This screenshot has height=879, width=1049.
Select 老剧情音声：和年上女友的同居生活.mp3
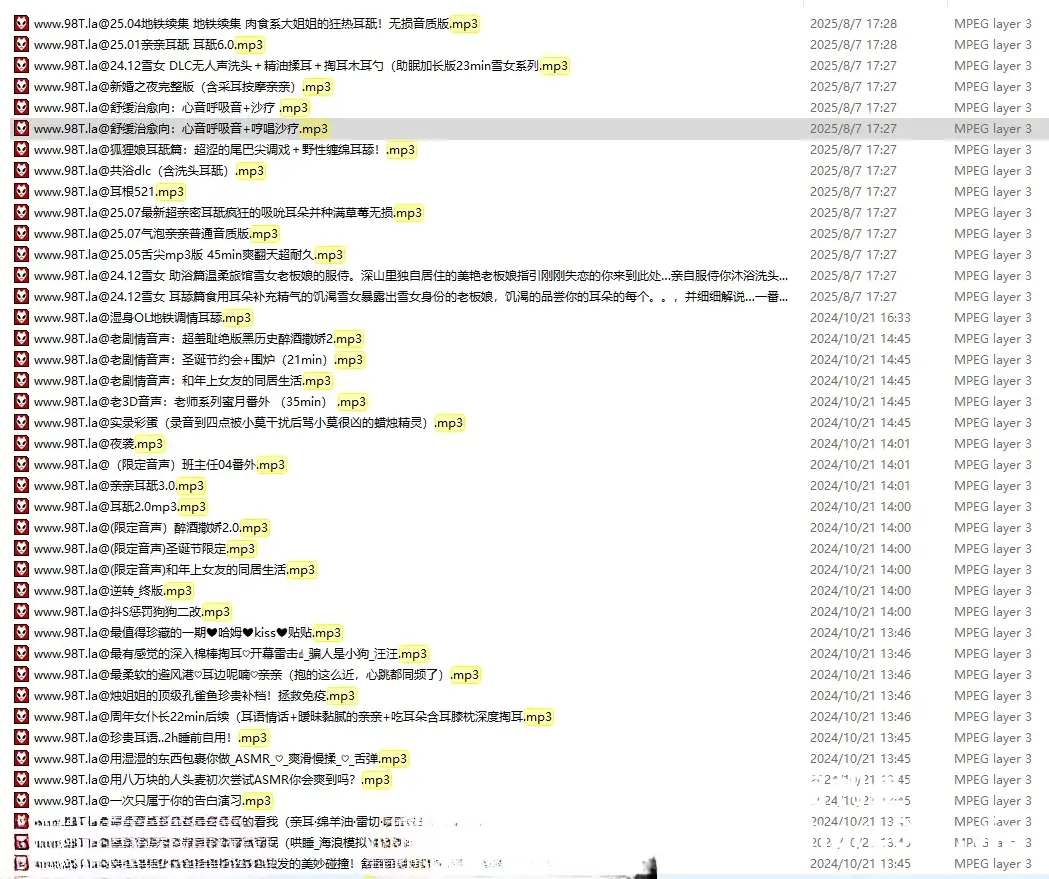pos(182,381)
